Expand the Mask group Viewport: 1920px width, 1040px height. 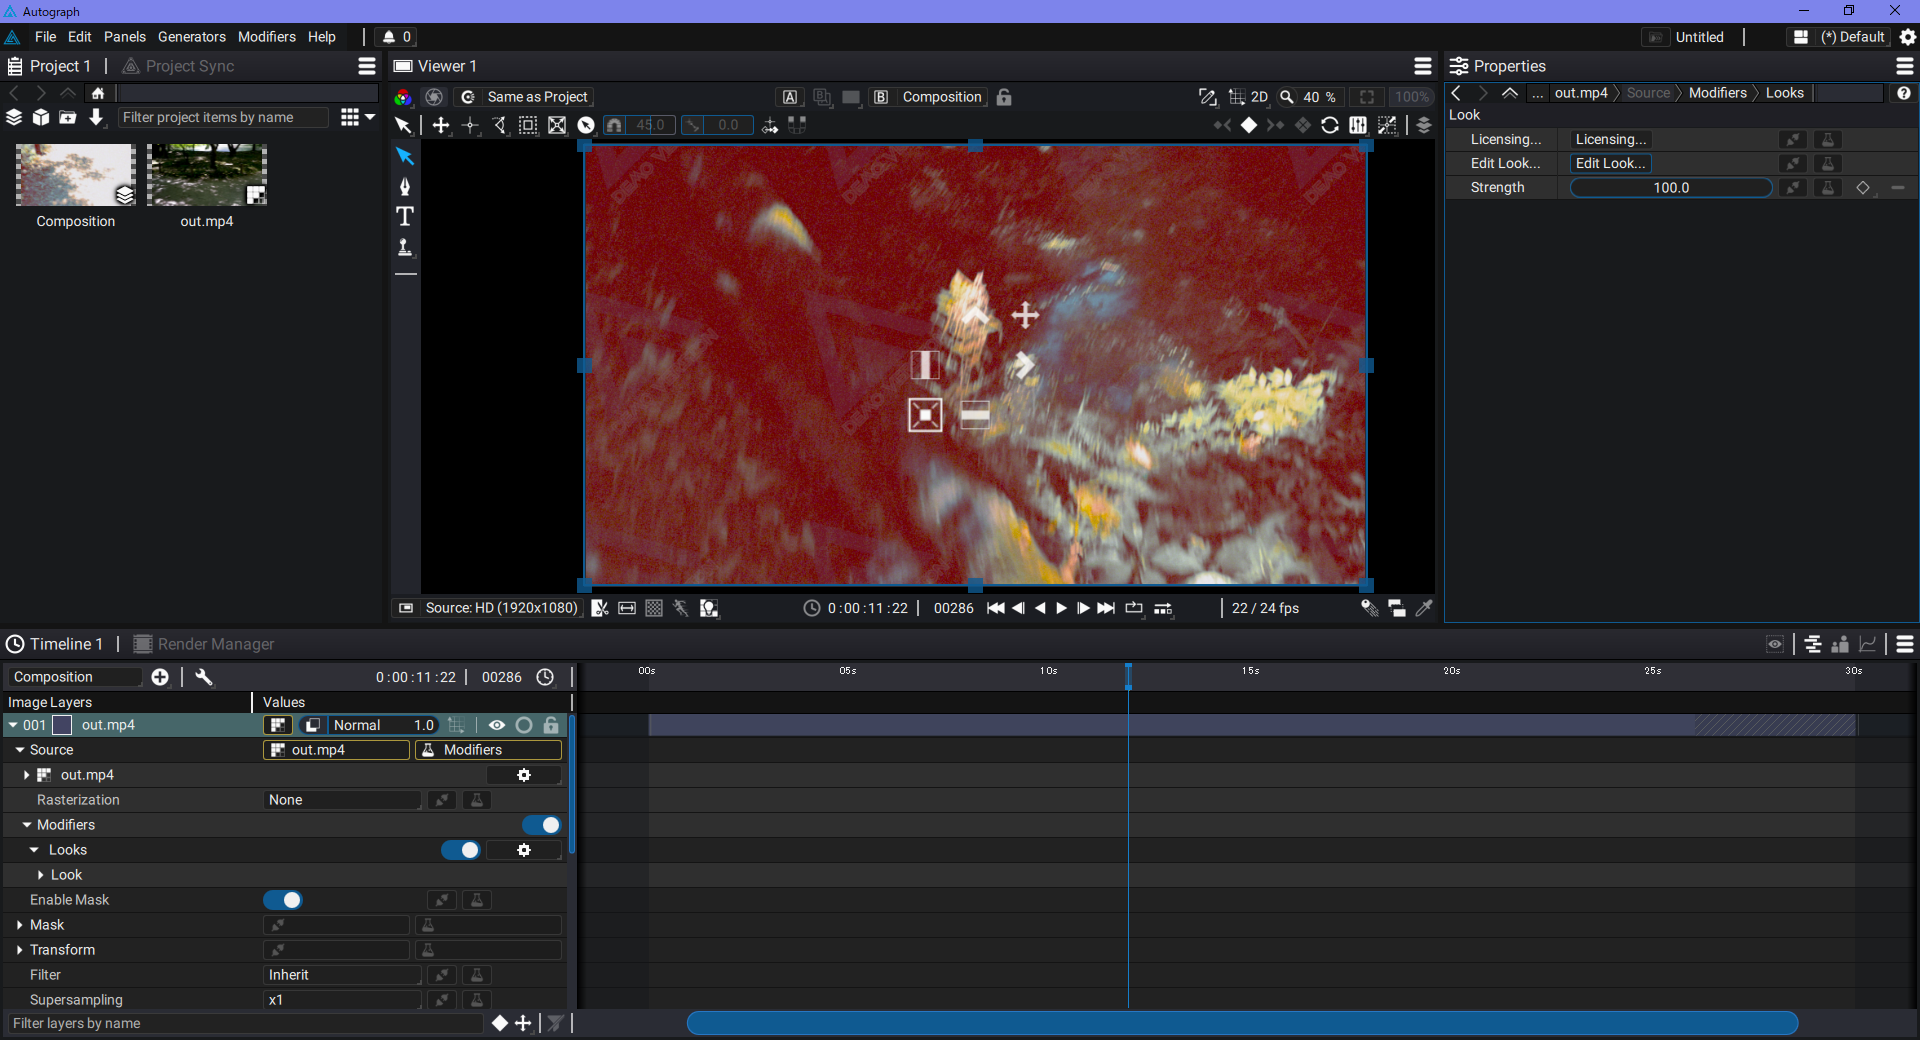click(20, 925)
